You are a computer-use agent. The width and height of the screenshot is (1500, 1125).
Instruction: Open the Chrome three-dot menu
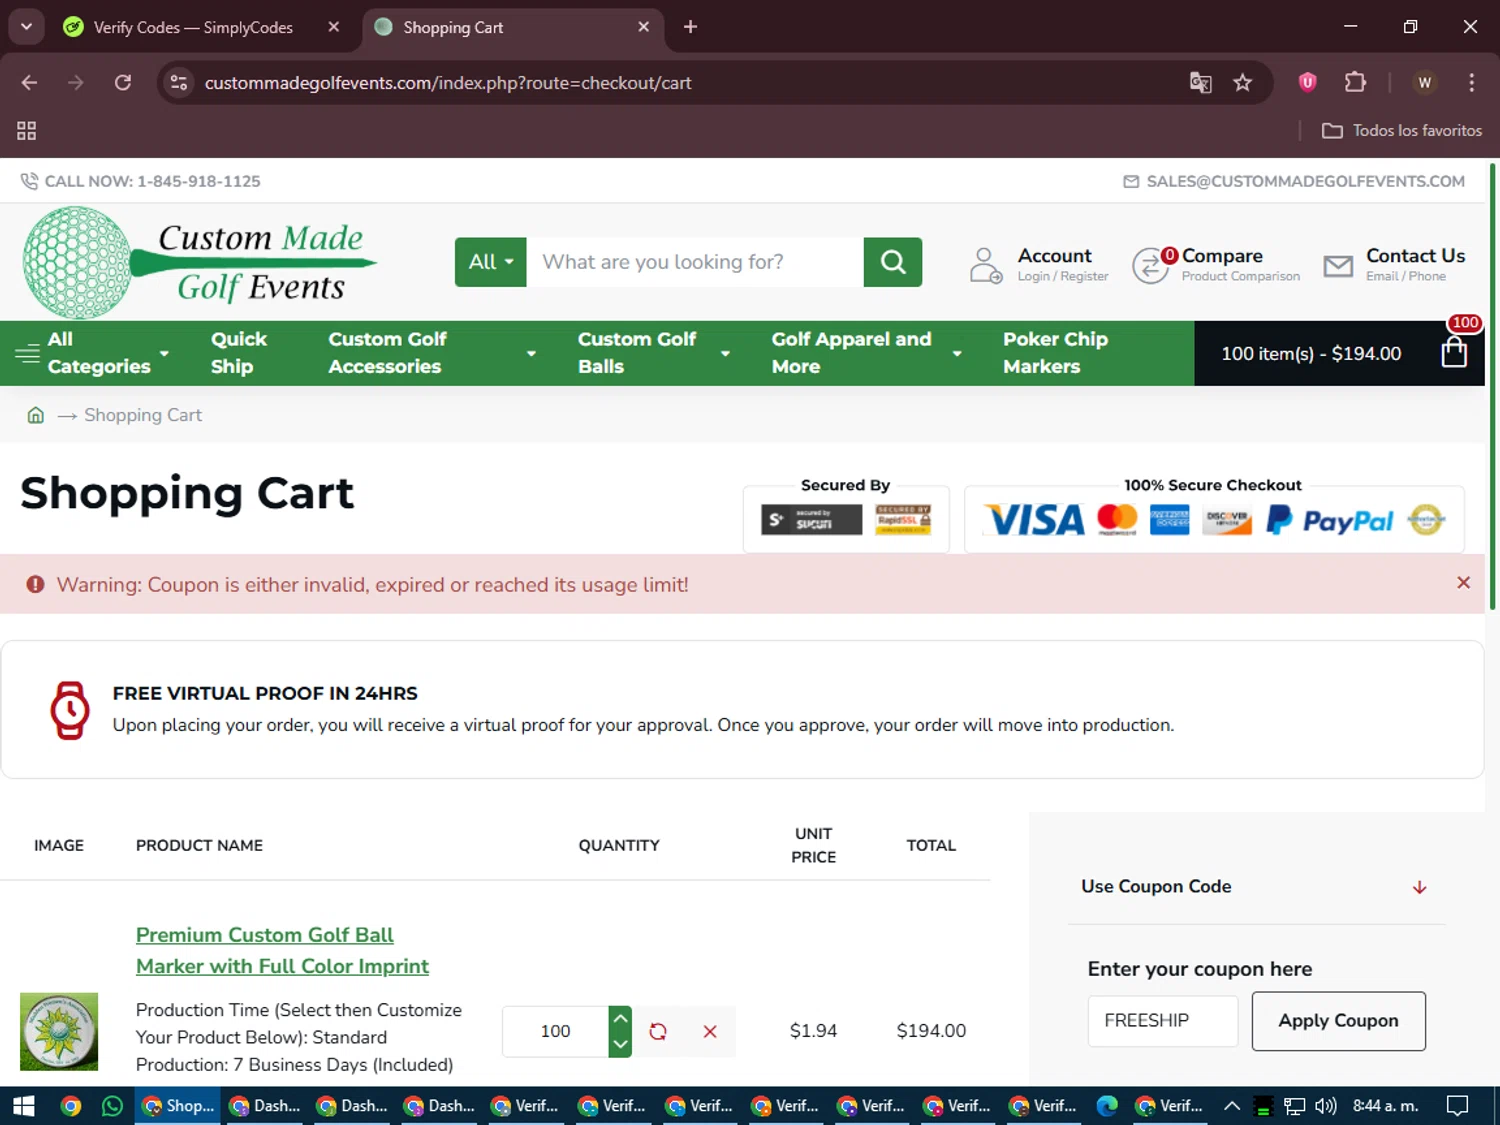point(1471,82)
